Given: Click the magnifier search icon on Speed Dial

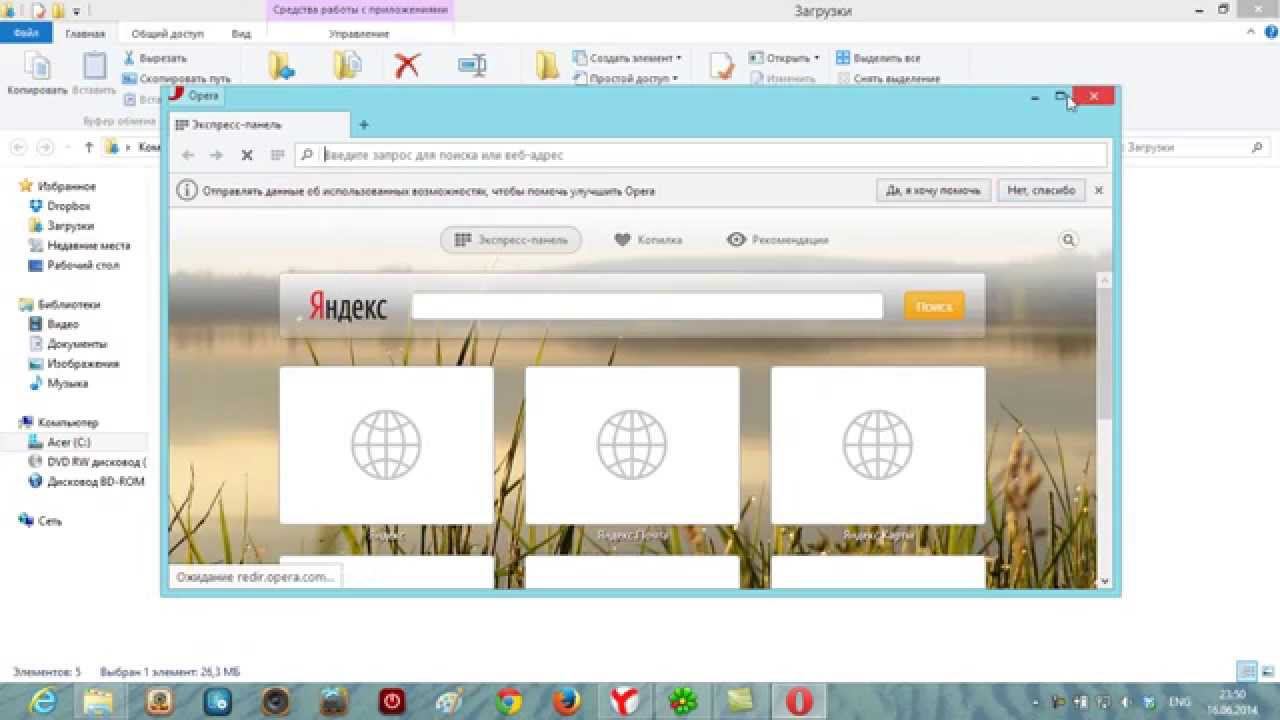Looking at the screenshot, I should pyautogui.click(x=1069, y=240).
